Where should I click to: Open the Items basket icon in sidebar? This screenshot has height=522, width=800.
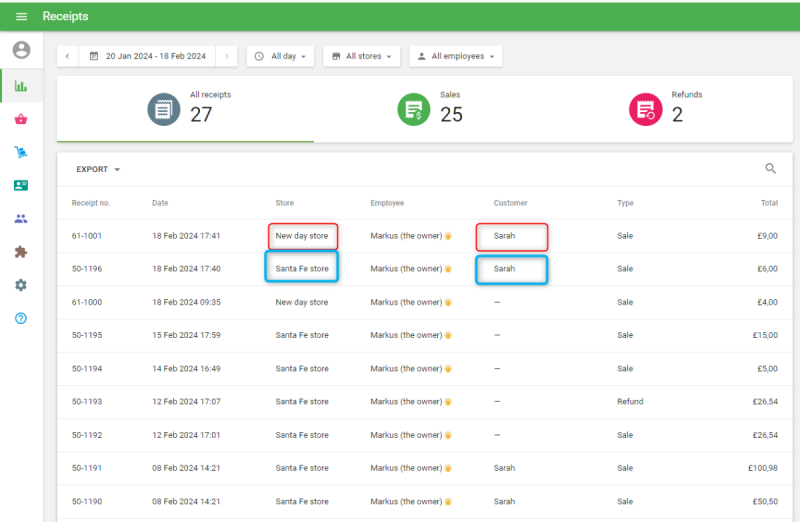[21, 119]
